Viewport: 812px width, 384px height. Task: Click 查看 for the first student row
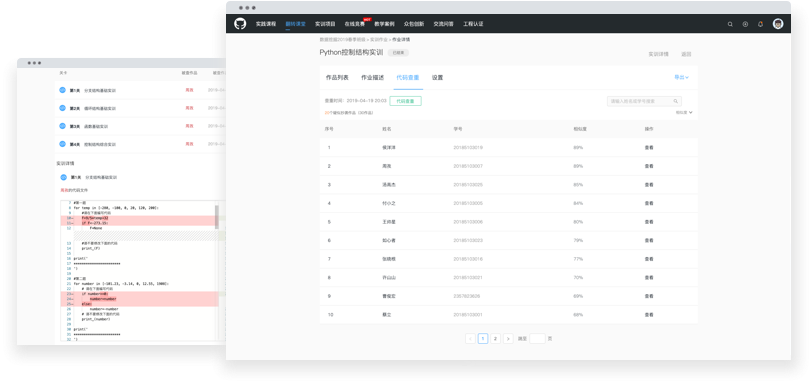pyautogui.click(x=649, y=147)
